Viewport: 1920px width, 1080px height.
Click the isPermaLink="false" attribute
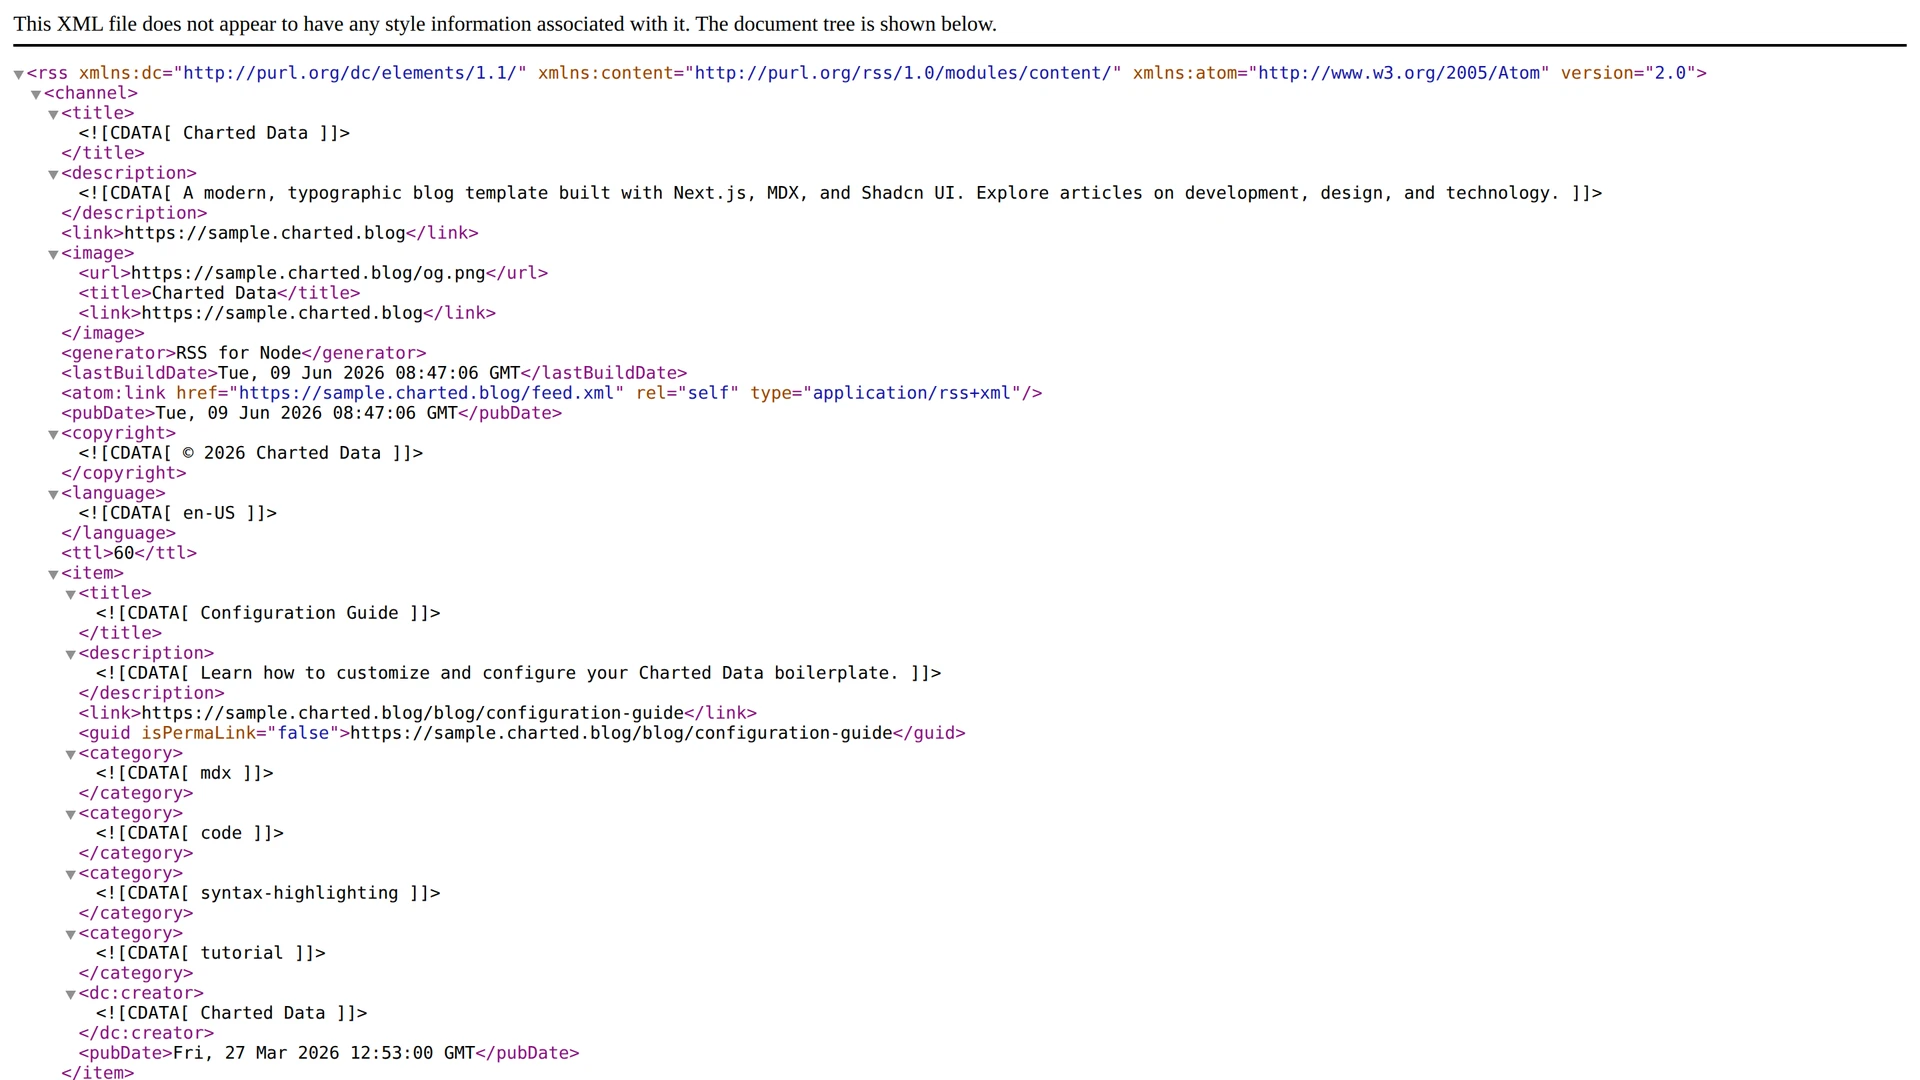click(x=240, y=733)
